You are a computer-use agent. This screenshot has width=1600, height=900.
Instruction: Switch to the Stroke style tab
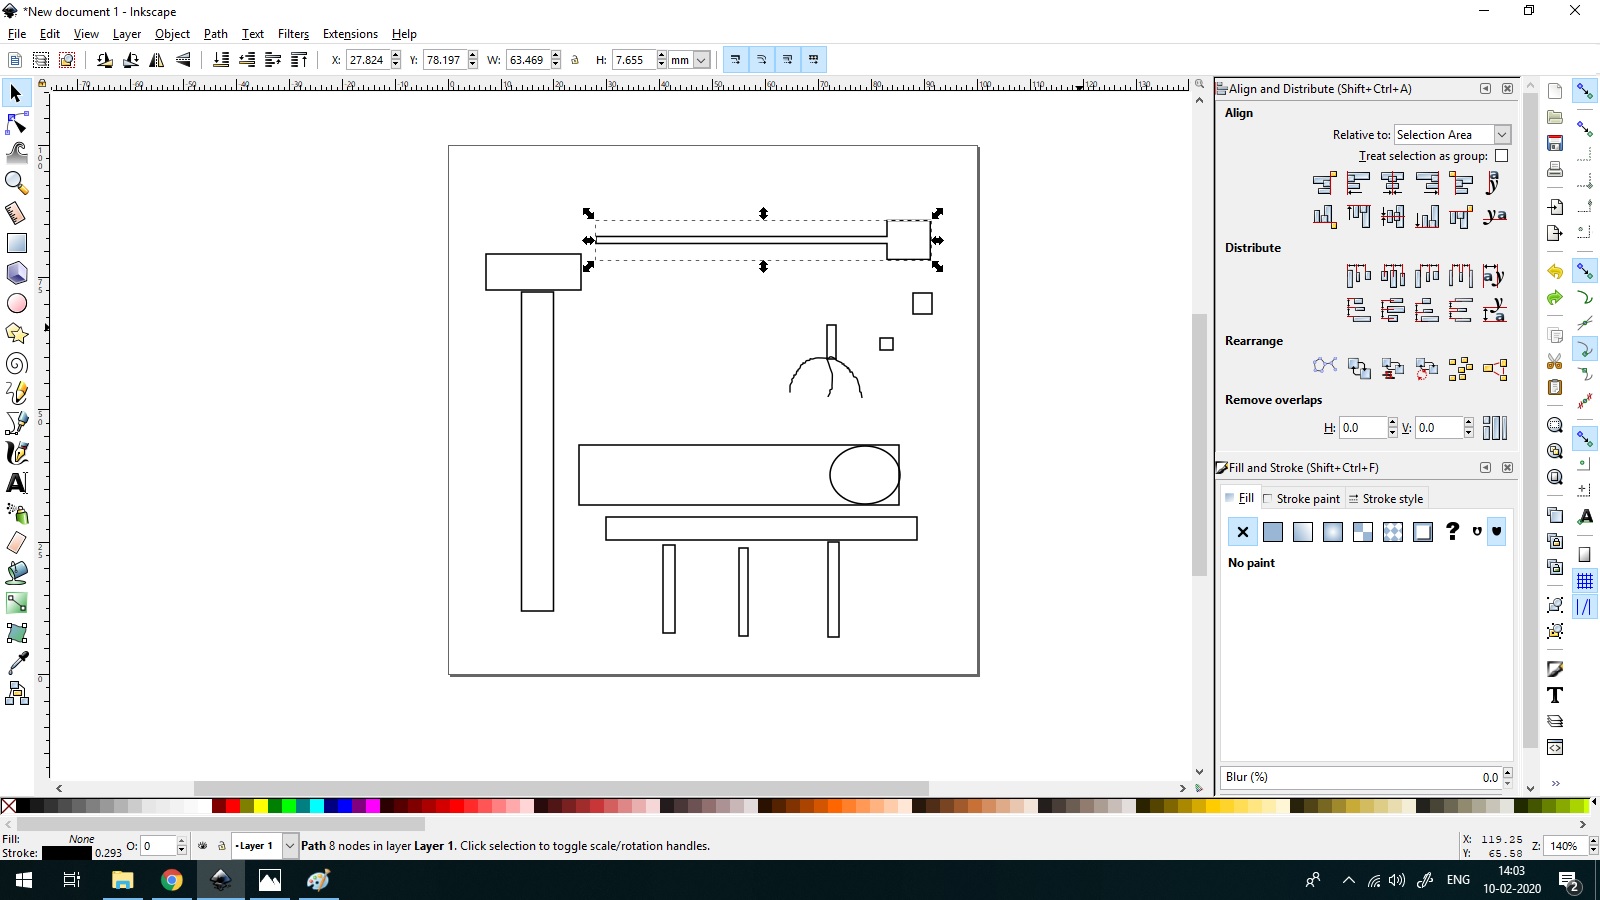[x=1386, y=499]
